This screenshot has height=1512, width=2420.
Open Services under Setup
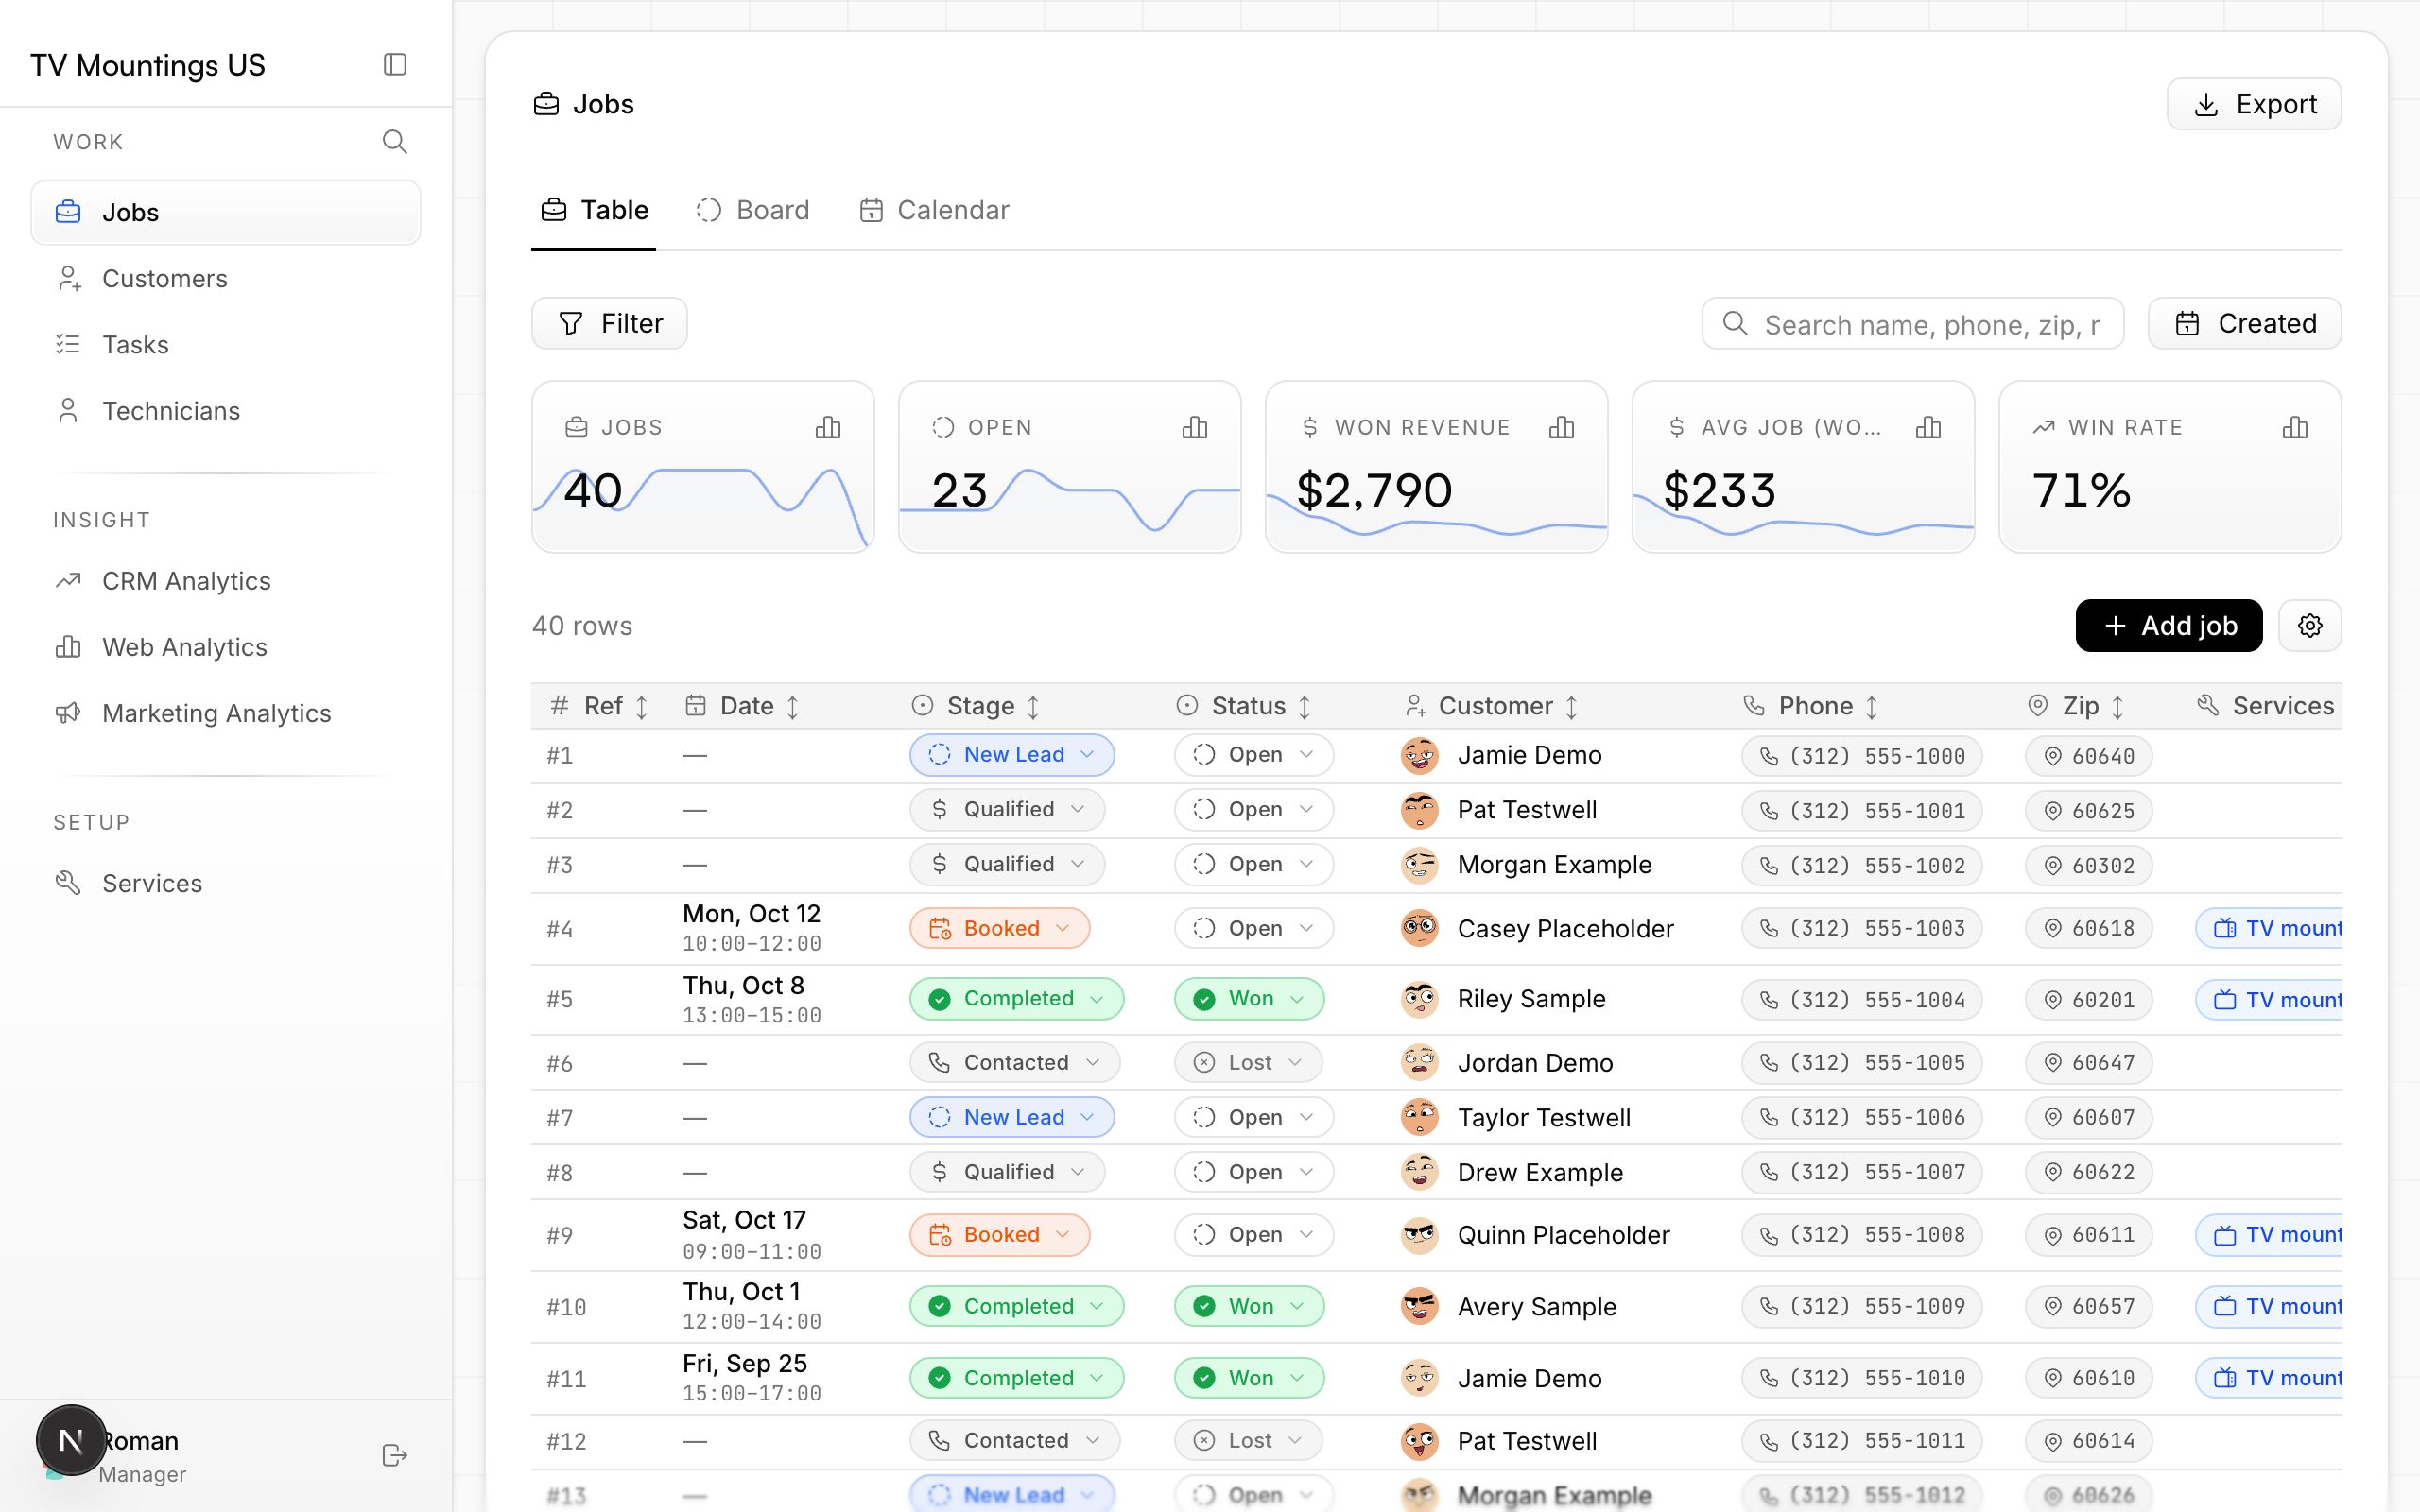226,883
